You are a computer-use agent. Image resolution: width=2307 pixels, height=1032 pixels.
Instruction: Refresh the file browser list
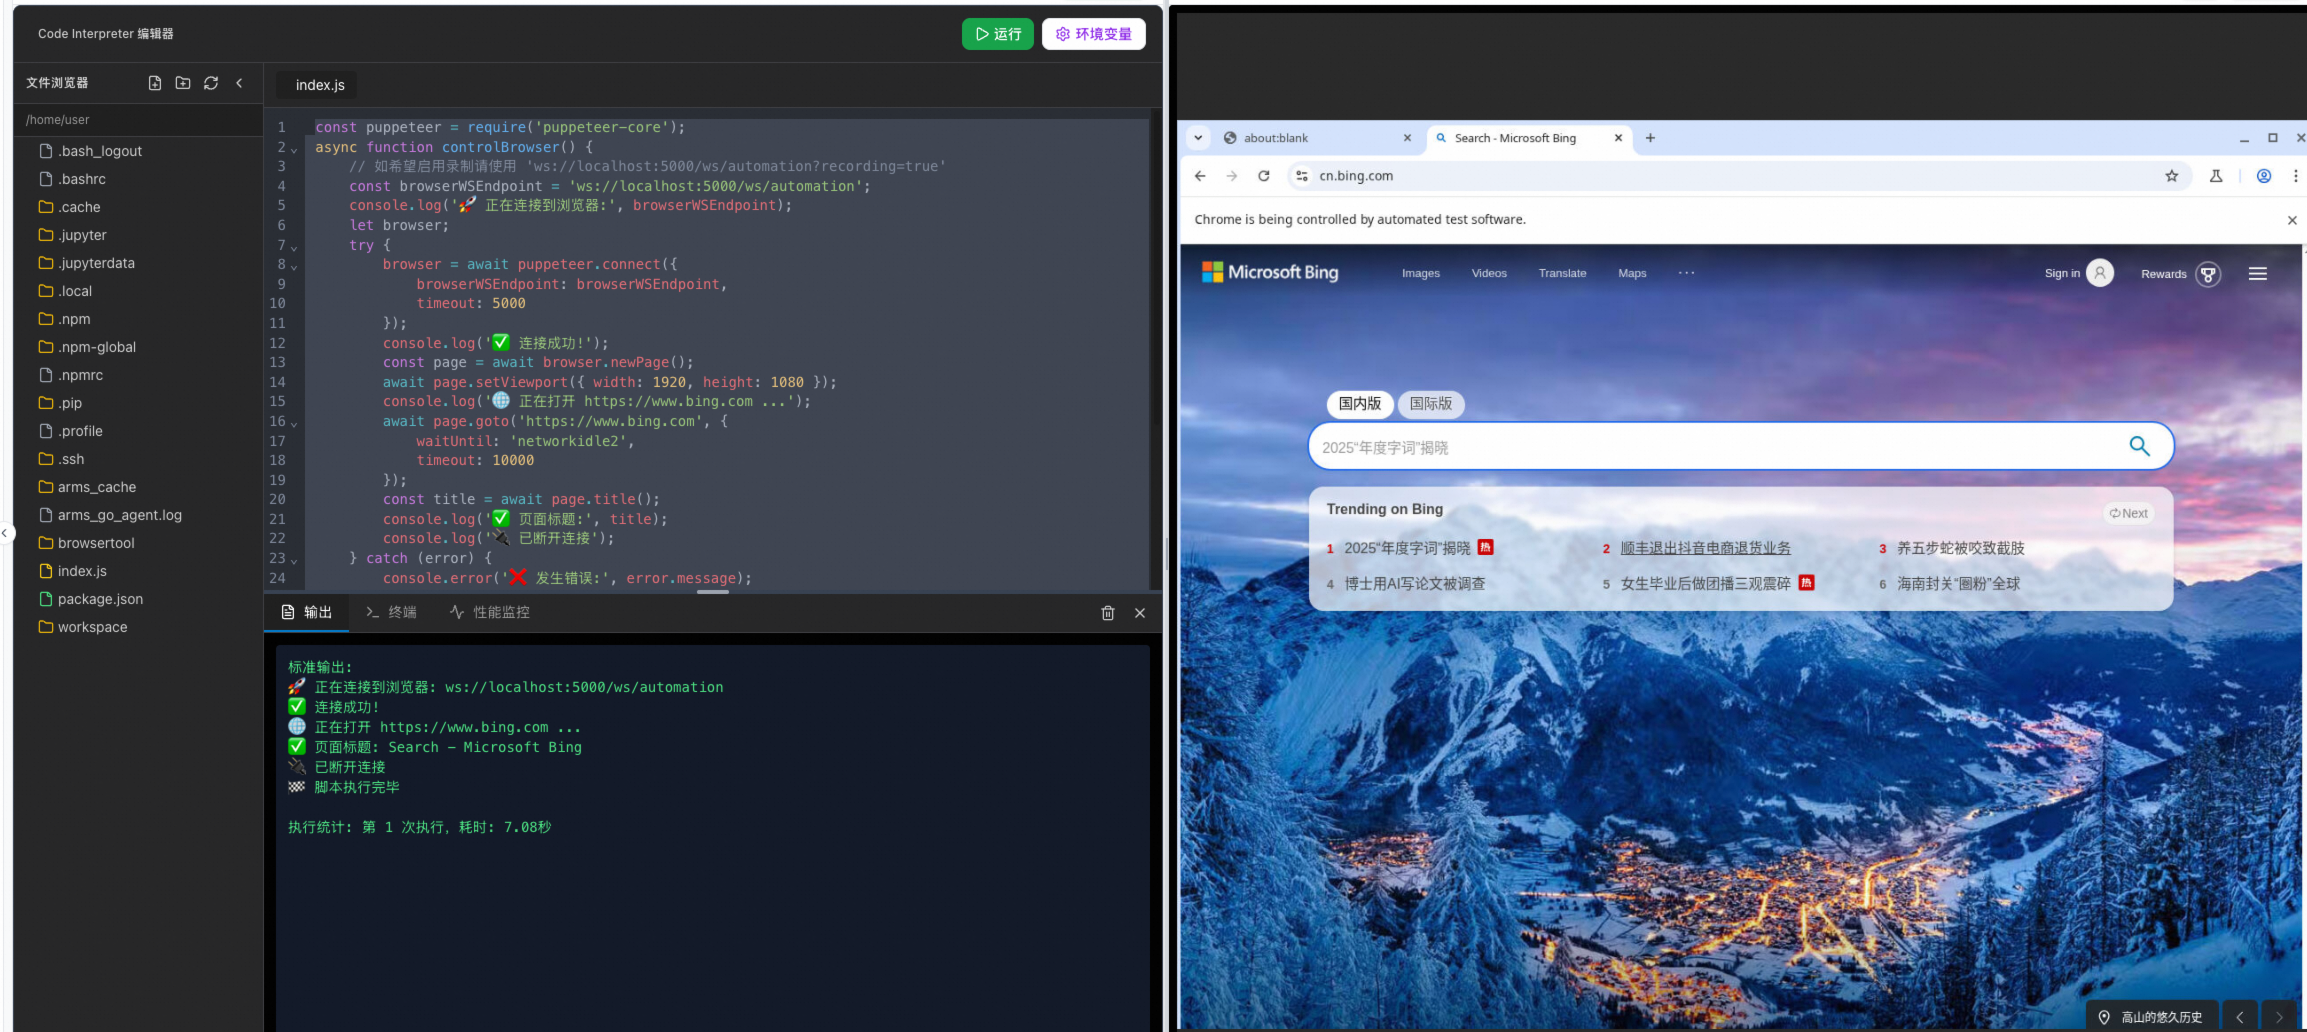(211, 83)
